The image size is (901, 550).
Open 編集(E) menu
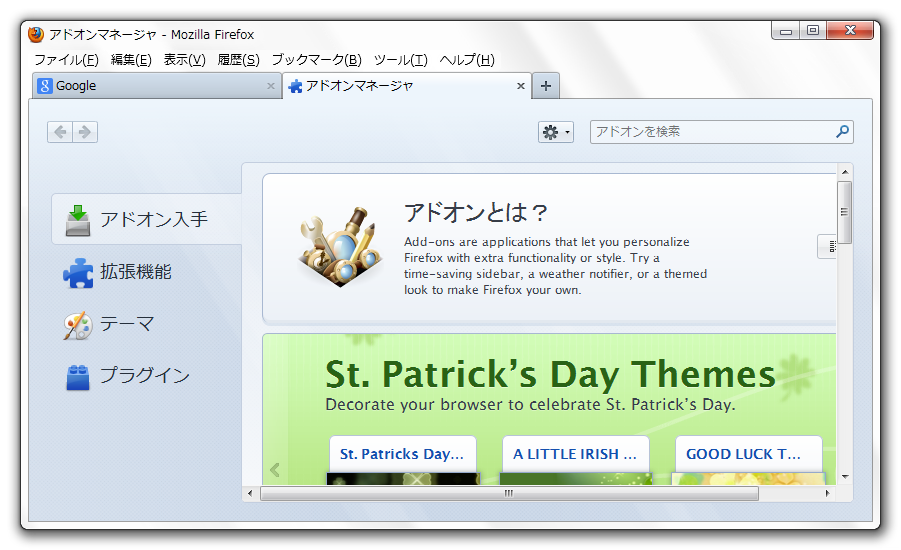coord(131,60)
